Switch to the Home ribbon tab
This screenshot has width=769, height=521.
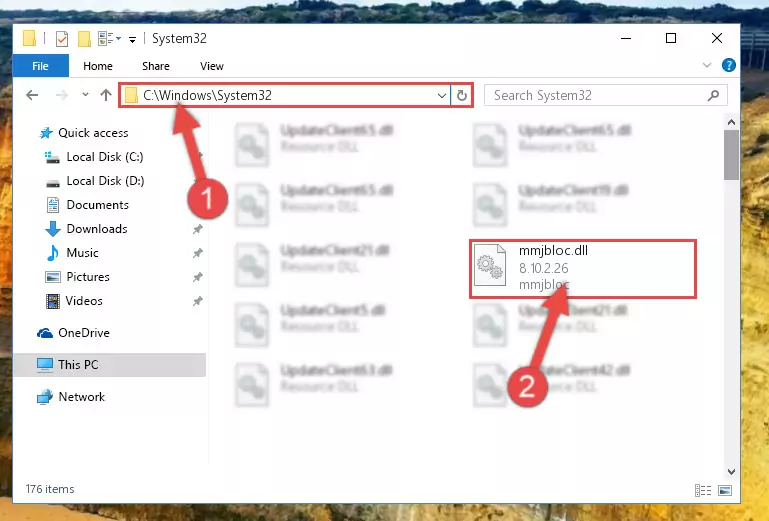coord(98,66)
